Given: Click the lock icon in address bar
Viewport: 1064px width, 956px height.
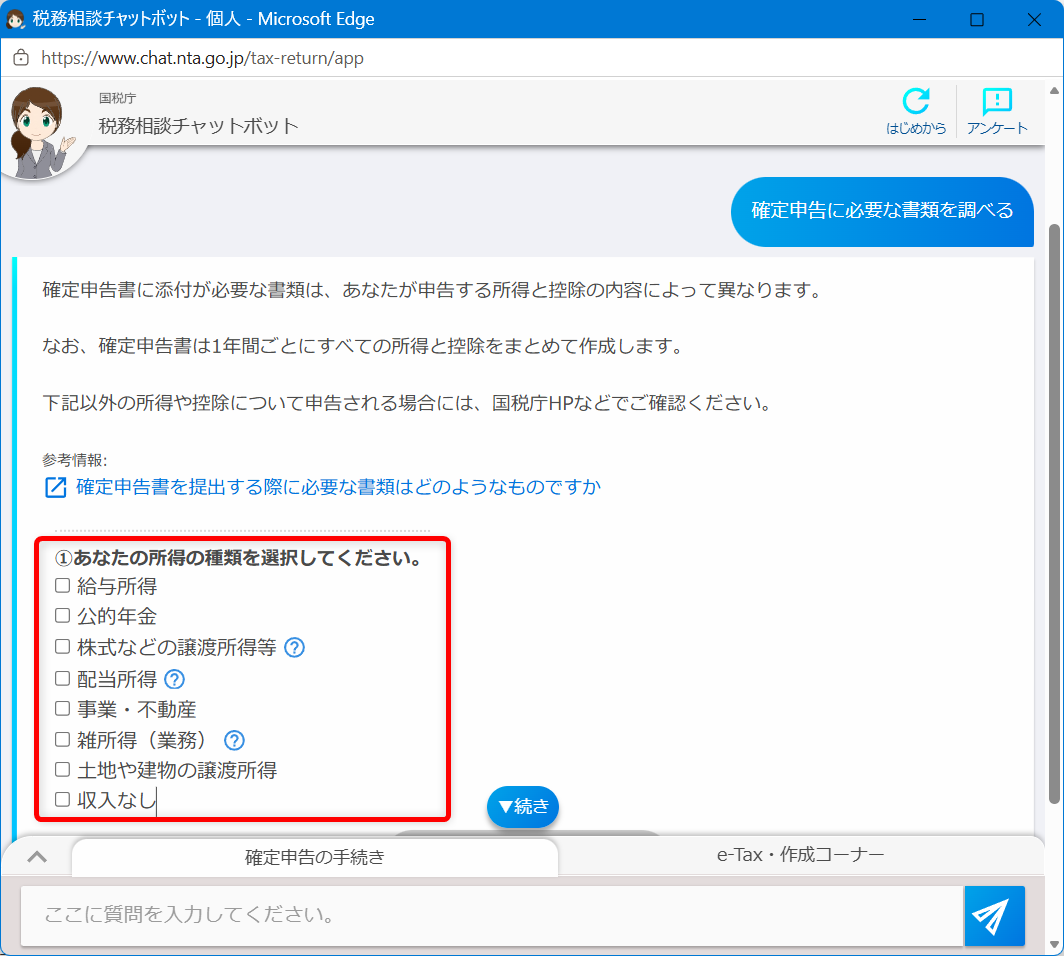Looking at the screenshot, I should pos(21,58).
